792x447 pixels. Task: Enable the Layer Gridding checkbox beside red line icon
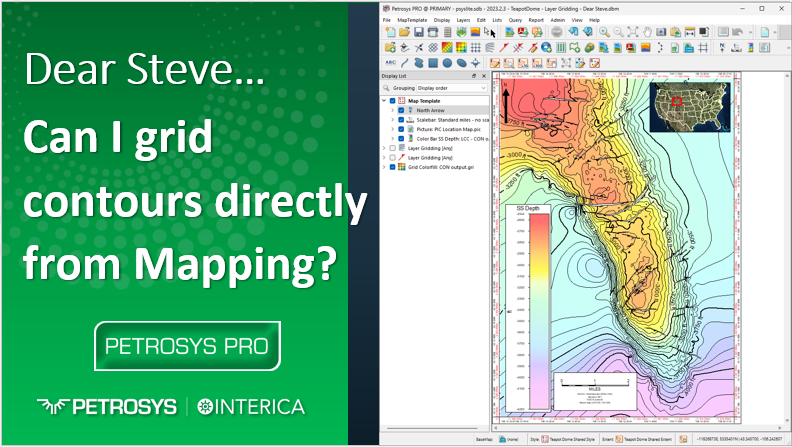click(x=392, y=158)
